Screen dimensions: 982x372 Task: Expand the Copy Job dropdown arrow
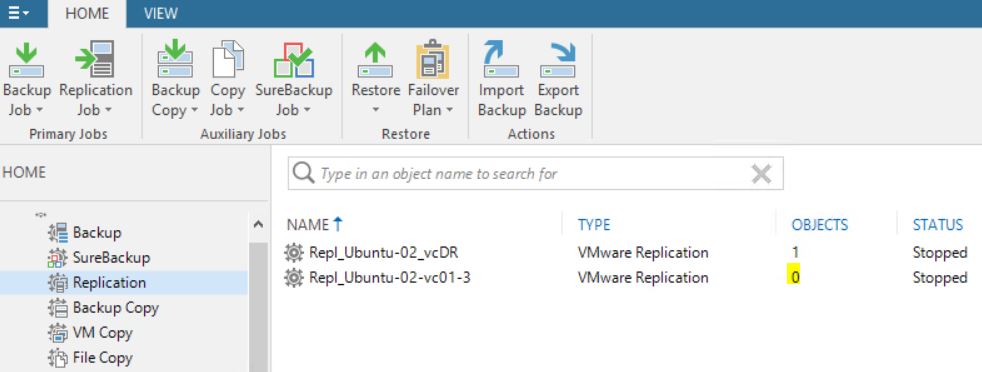pyautogui.click(x=240, y=111)
